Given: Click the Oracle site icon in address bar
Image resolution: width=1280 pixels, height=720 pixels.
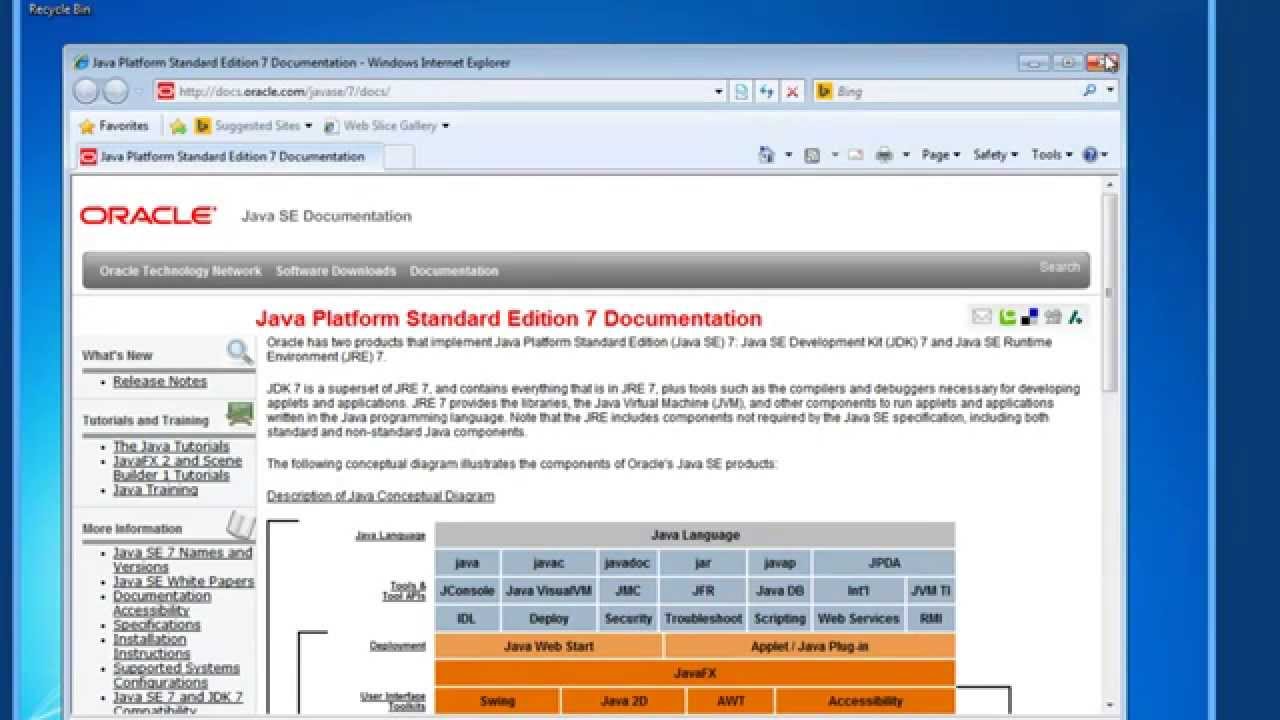Looking at the screenshot, I should pyautogui.click(x=166, y=91).
